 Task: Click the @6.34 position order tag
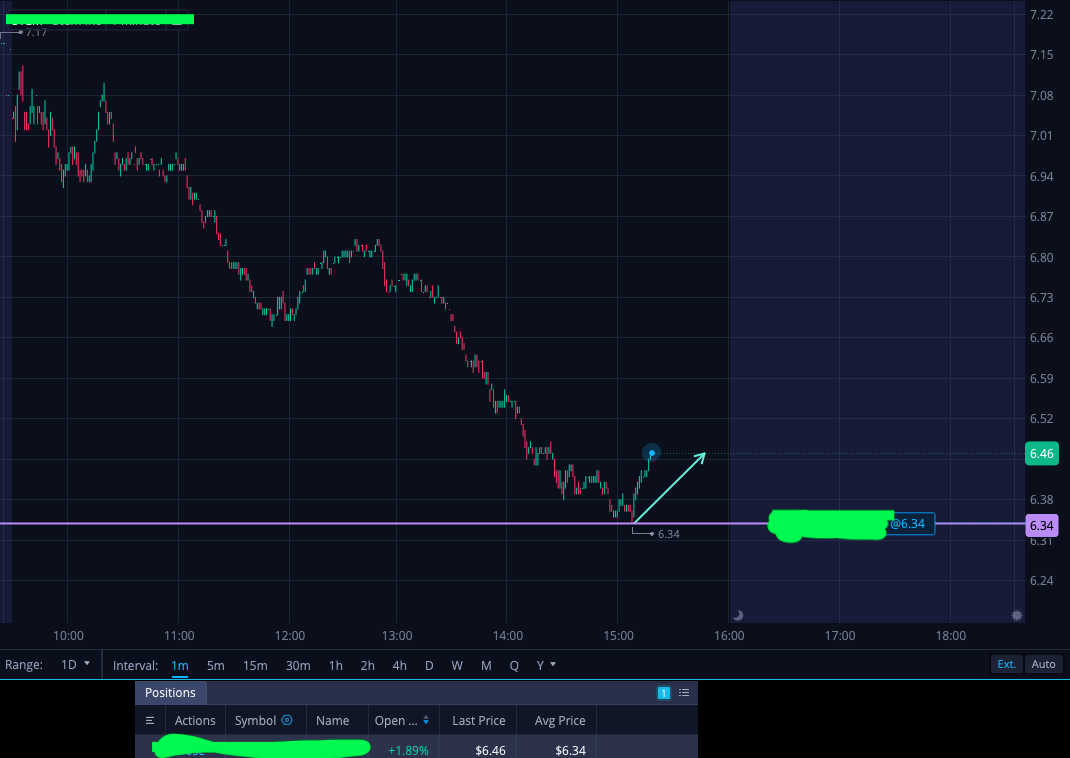pos(908,524)
